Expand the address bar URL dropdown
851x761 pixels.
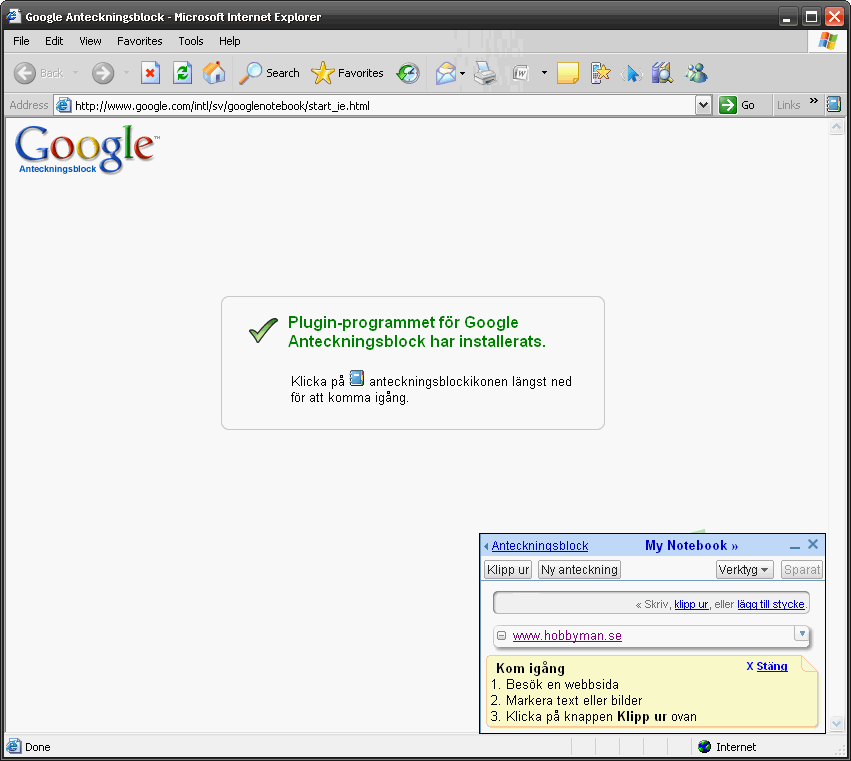[703, 105]
